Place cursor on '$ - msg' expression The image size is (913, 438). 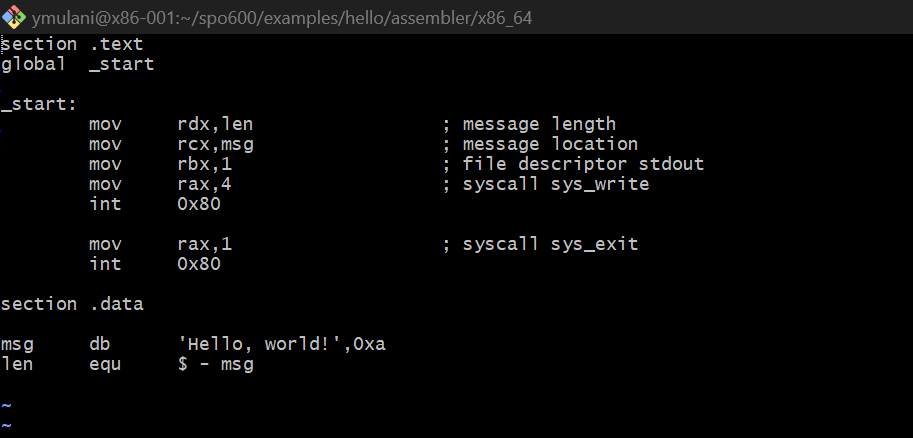(x=215, y=364)
